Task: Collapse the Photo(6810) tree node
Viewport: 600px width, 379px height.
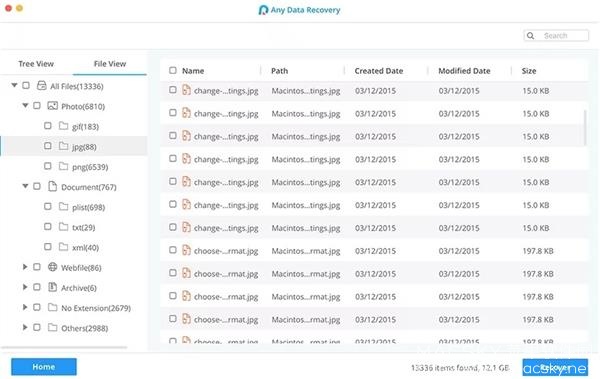Action: click(x=25, y=105)
